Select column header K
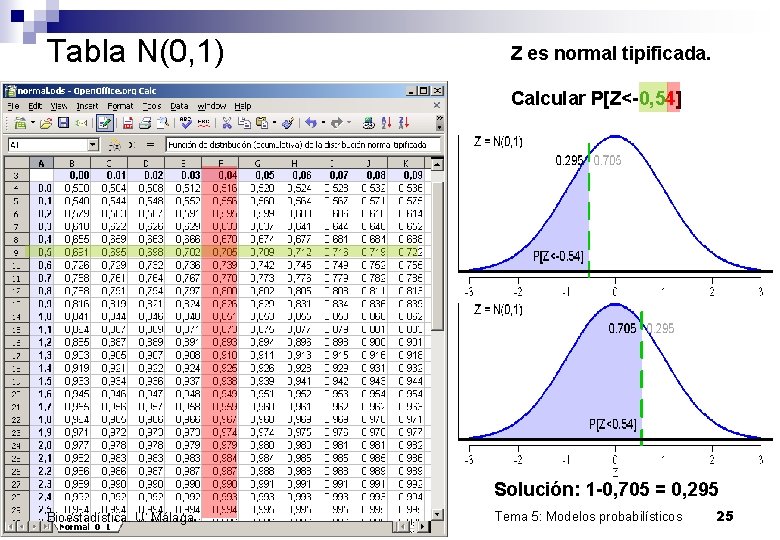Viewport: 780px width, 540px height. click(x=406, y=163)
